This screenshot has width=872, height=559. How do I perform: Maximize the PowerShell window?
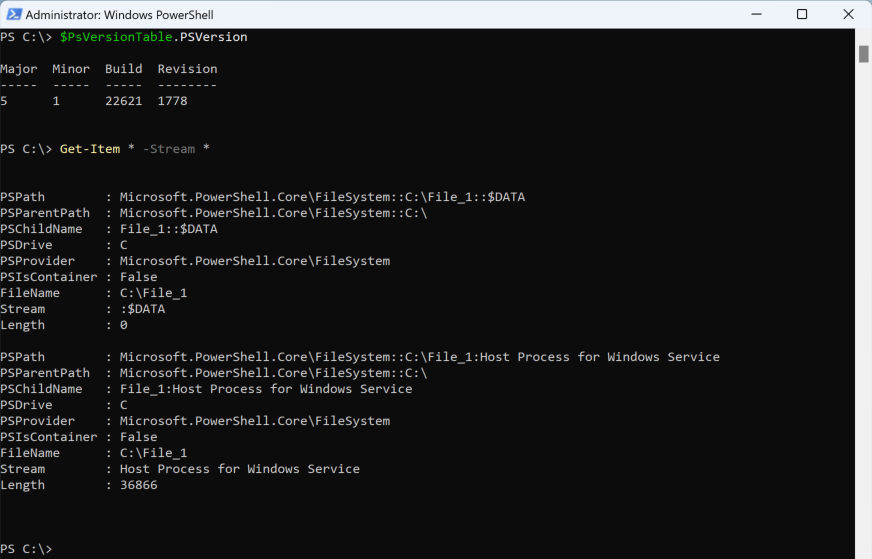coord(802,14)
